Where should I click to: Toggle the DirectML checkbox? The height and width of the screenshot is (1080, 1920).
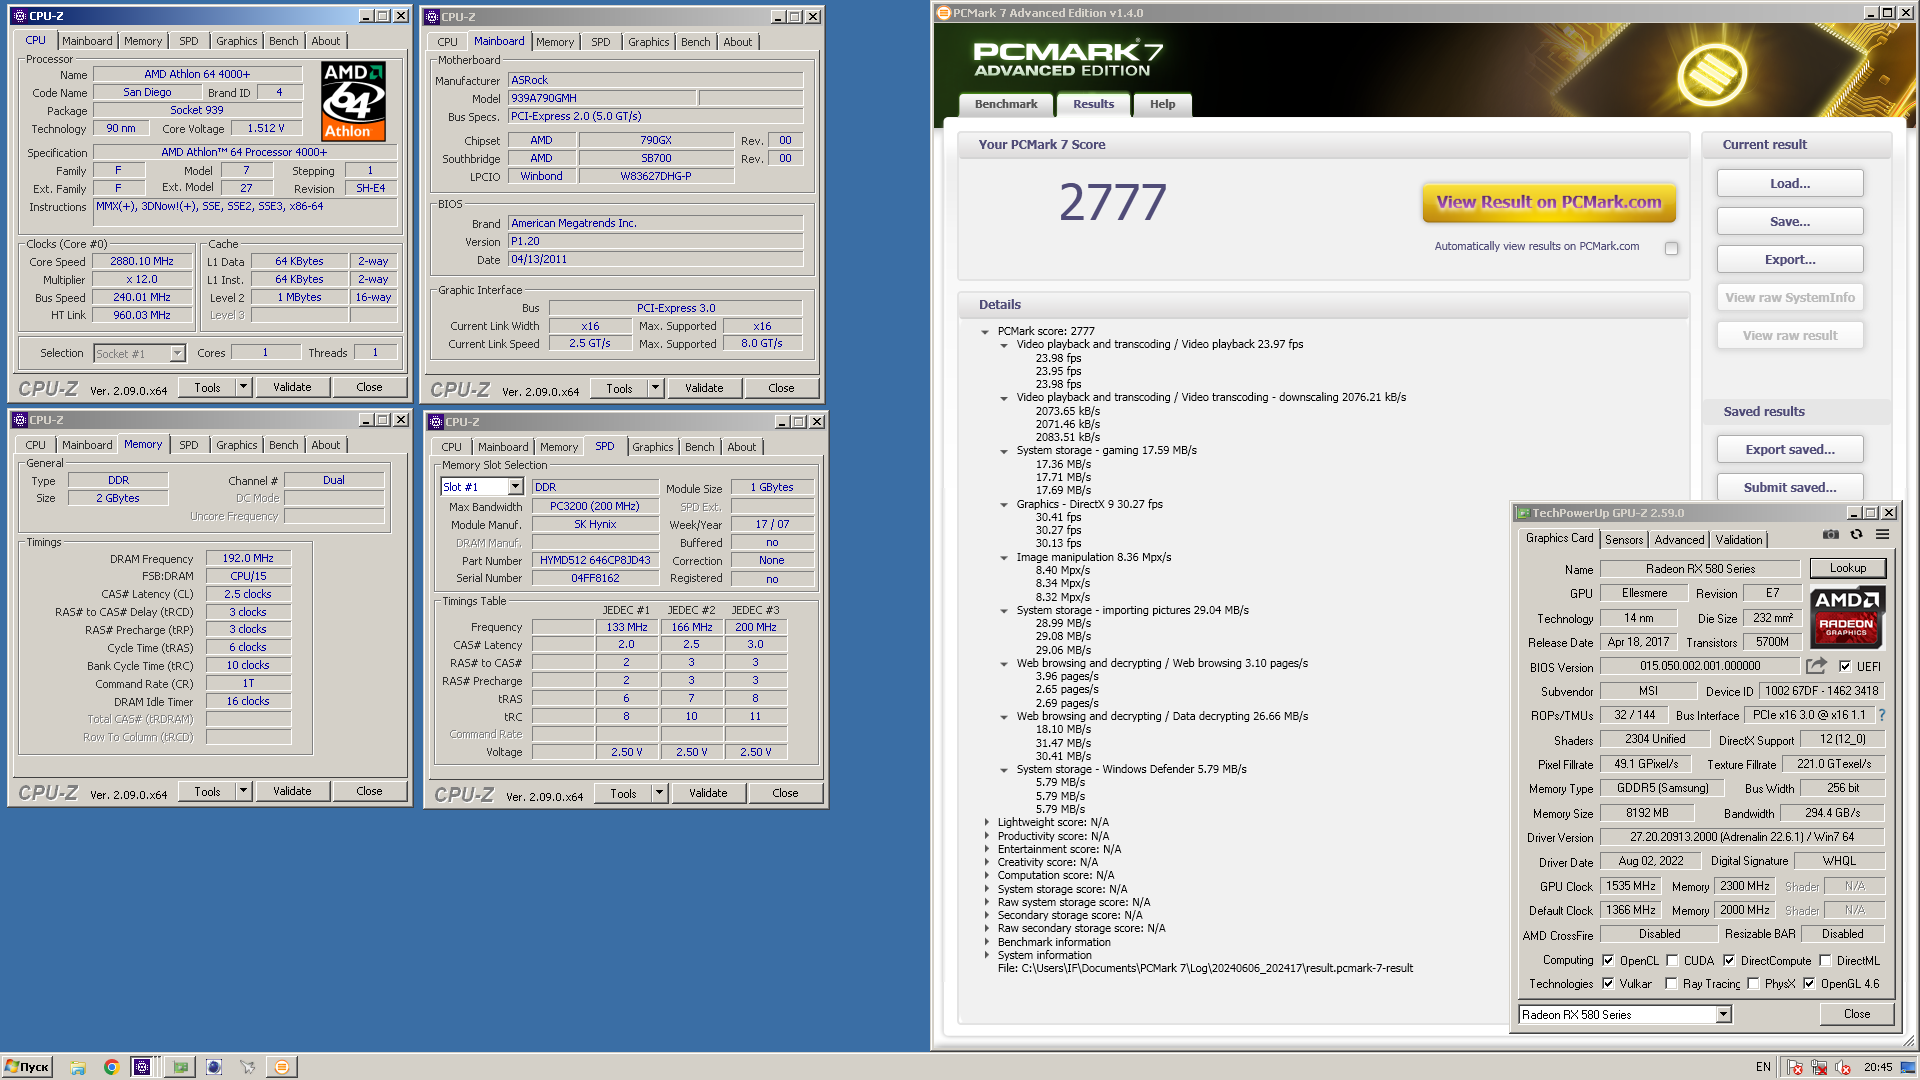click(1825, 961)
